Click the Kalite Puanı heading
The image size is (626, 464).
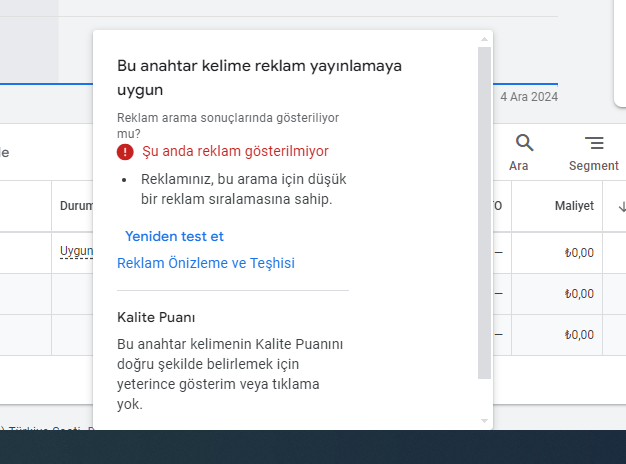[x=156, y=317]
